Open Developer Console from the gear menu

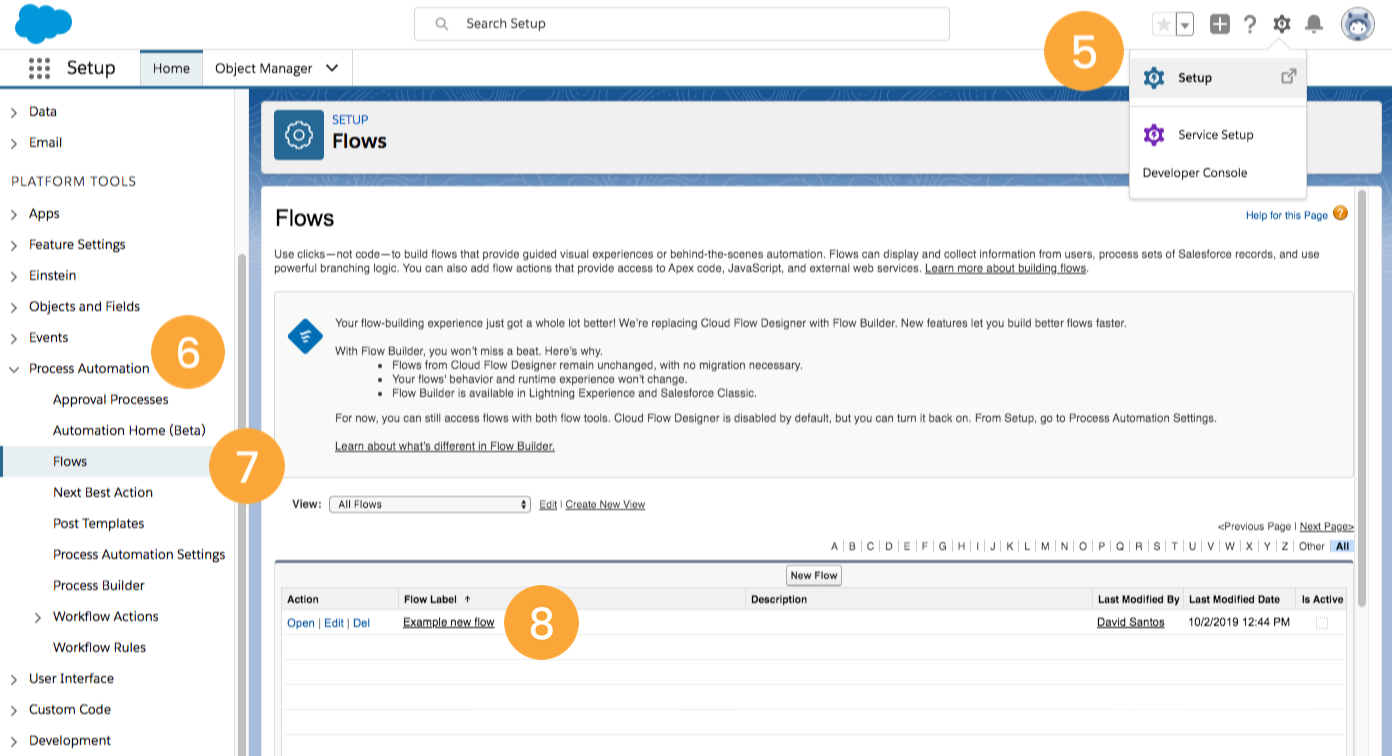pyautogui.click(x=1195, y=173)
